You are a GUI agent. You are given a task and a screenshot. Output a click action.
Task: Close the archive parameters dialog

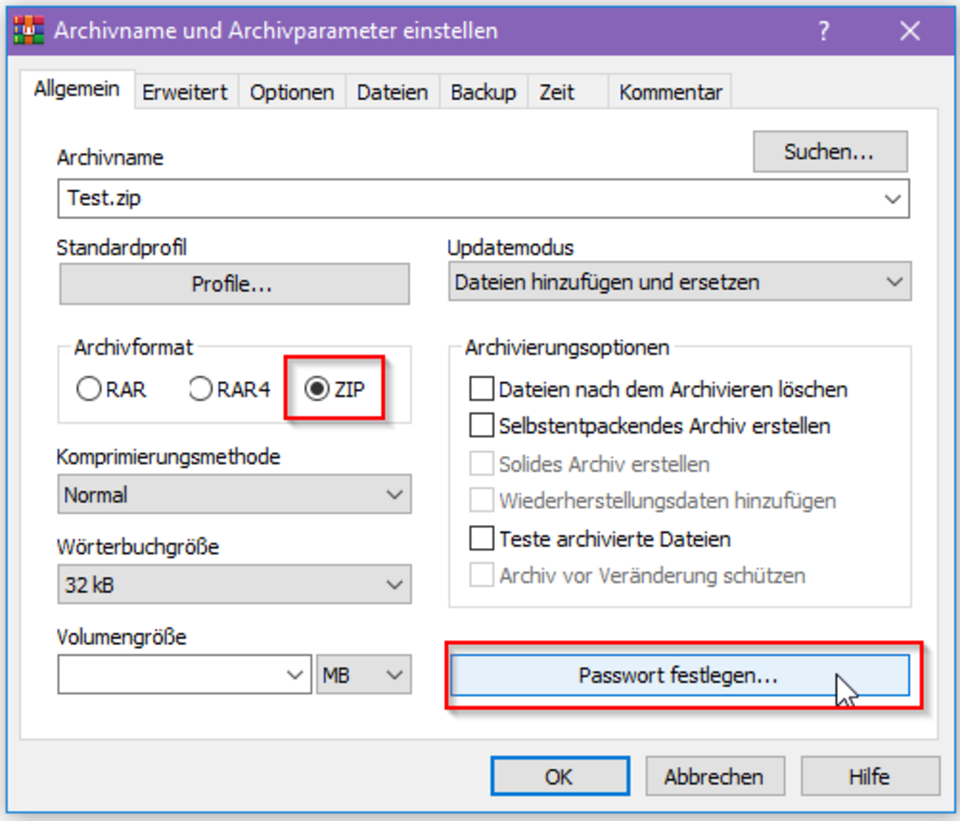point(910,30)
